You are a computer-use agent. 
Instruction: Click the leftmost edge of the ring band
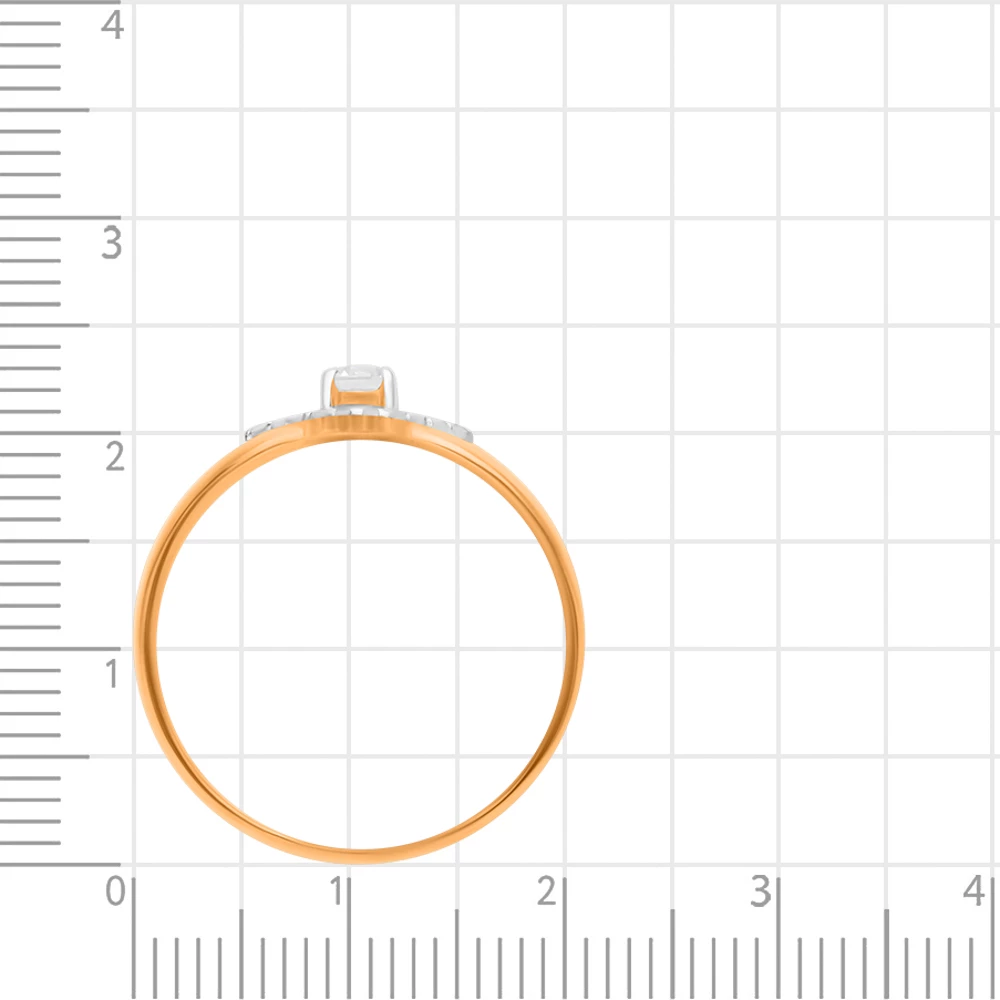(x=142, y=640)
